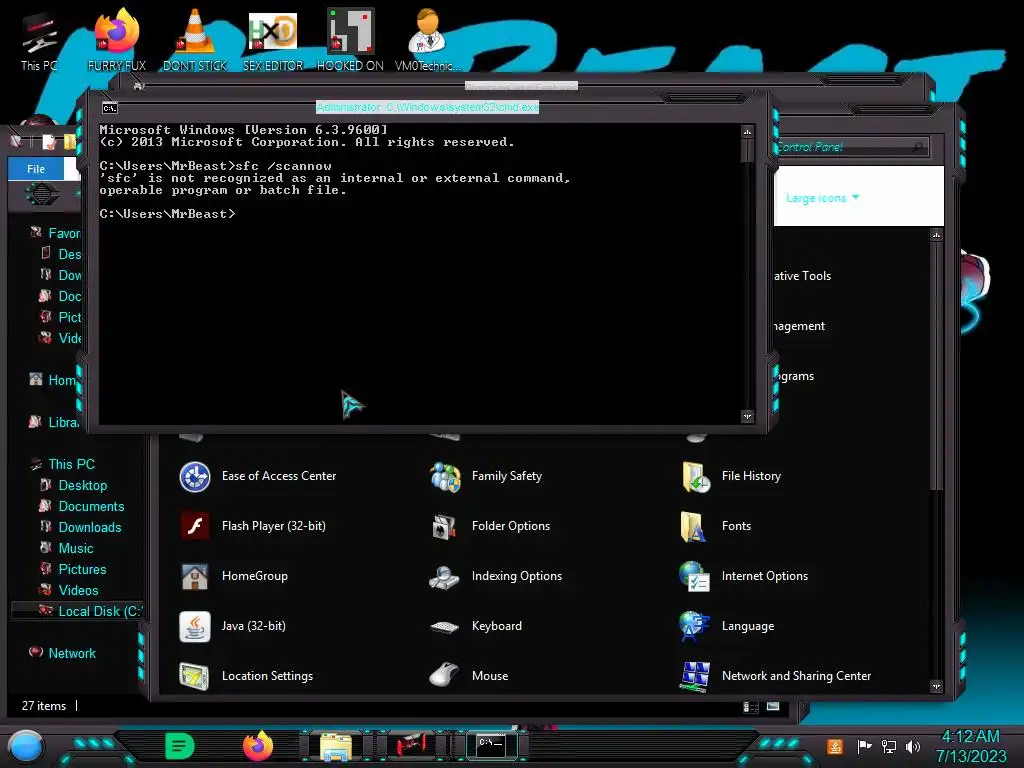Open the network tray icon

point(889,746)
